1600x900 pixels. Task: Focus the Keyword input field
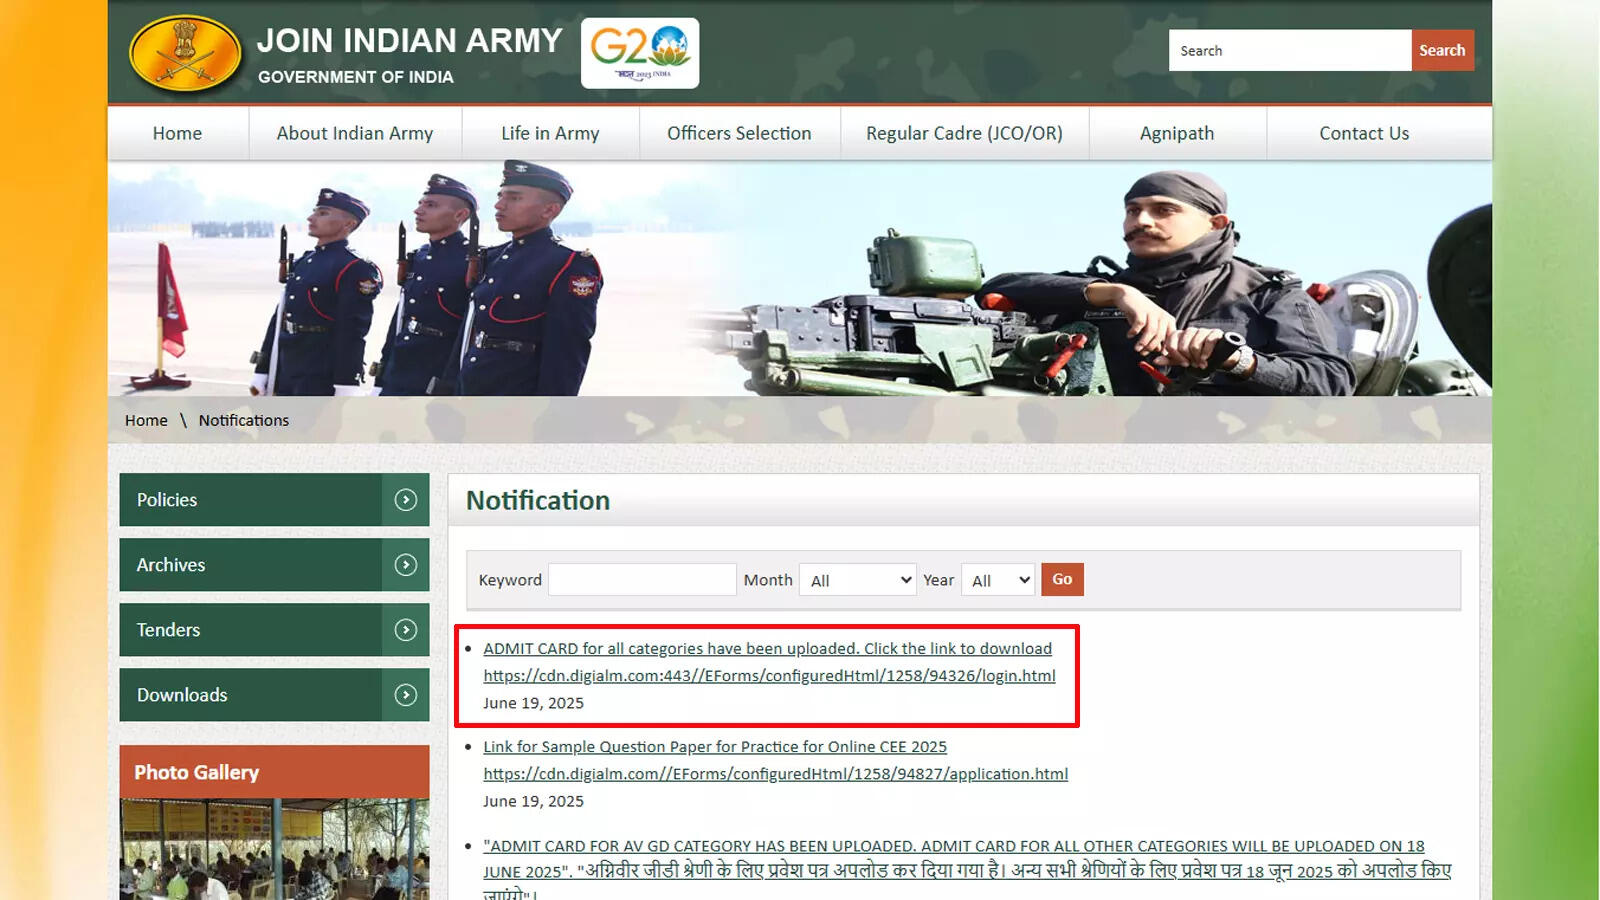[642, 580]
